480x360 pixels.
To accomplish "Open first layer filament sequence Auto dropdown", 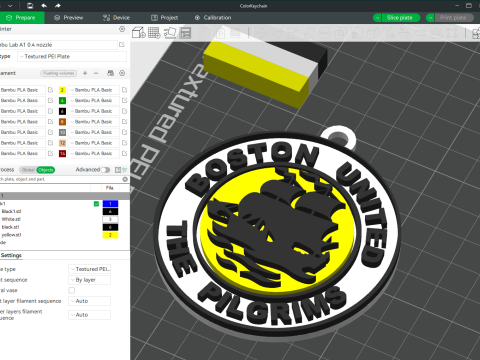I will click(89, 301).
